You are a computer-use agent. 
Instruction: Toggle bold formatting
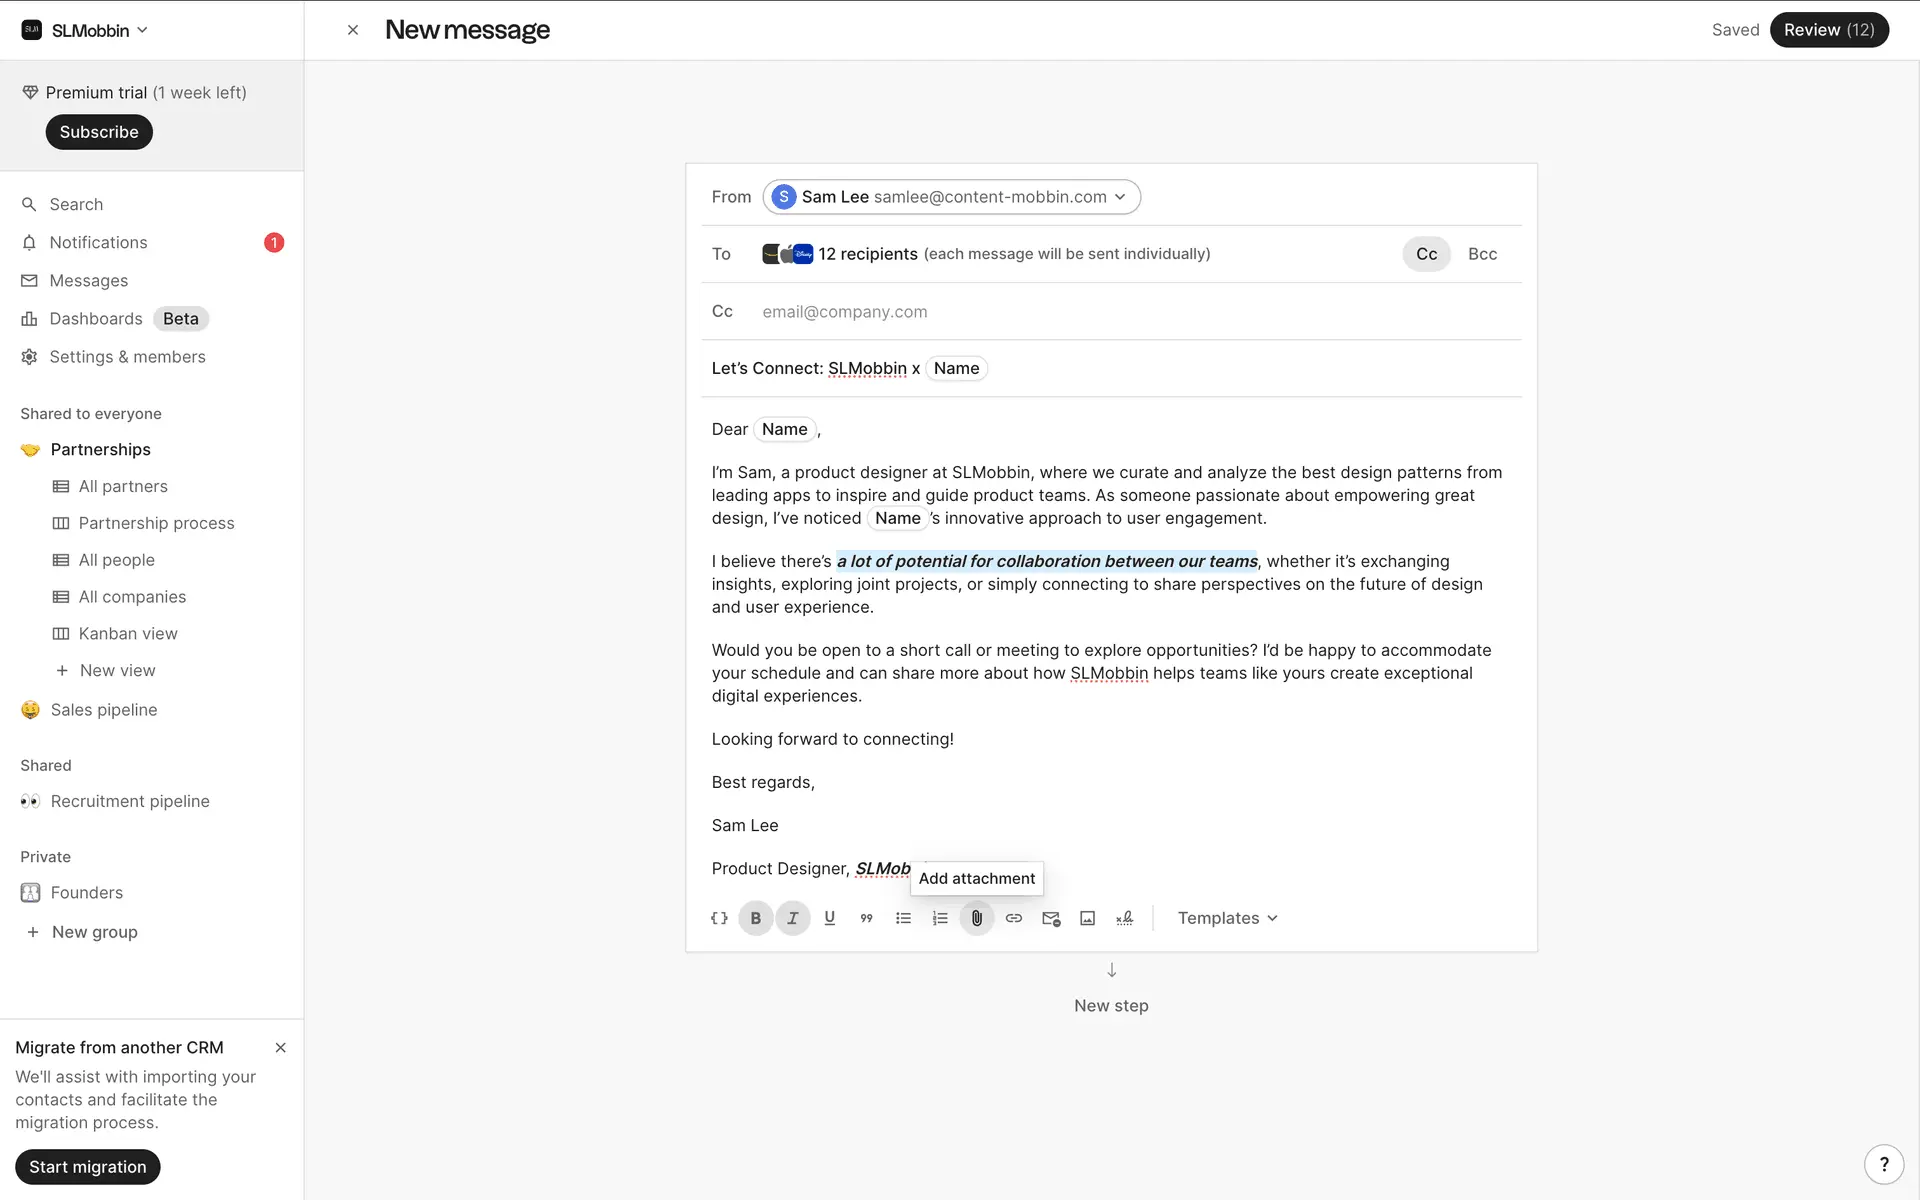[x=756, y=918]
